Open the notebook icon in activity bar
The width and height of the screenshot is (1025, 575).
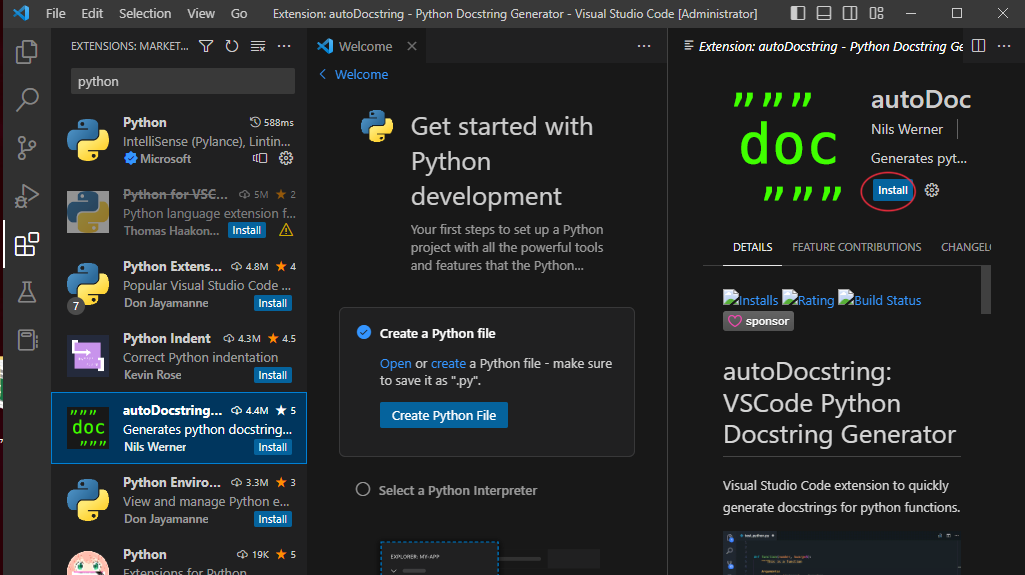27,340
